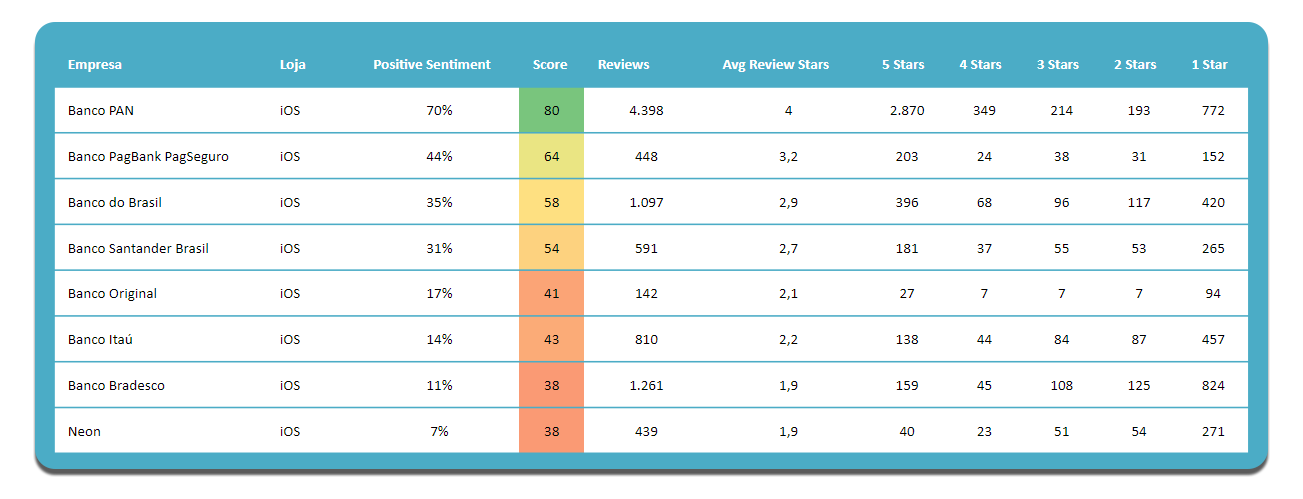The image size is (1303, 499).
Task: Click the yellow score cell showing 64
Action: 551,157
